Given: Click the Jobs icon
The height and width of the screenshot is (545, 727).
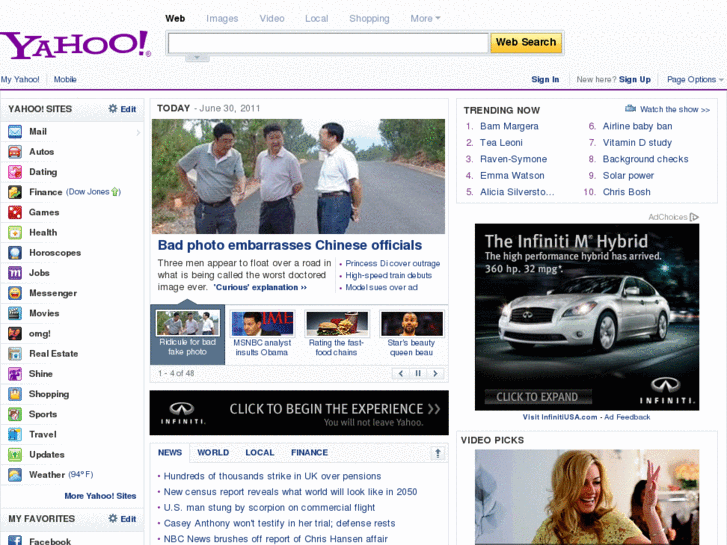Looking at the screenshot, I should [15, 273].
